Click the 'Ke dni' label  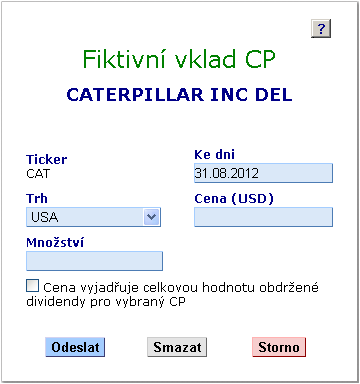215,154
